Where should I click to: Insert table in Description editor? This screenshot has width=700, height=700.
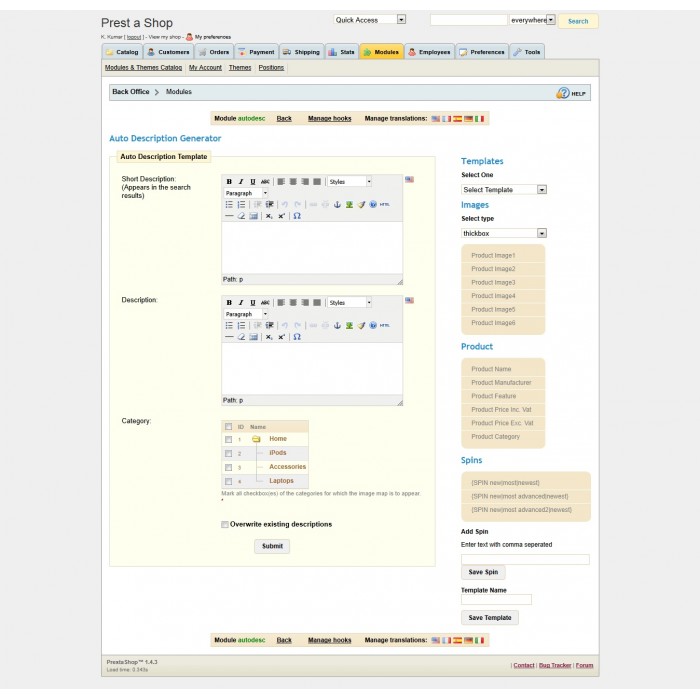(254, 337)
